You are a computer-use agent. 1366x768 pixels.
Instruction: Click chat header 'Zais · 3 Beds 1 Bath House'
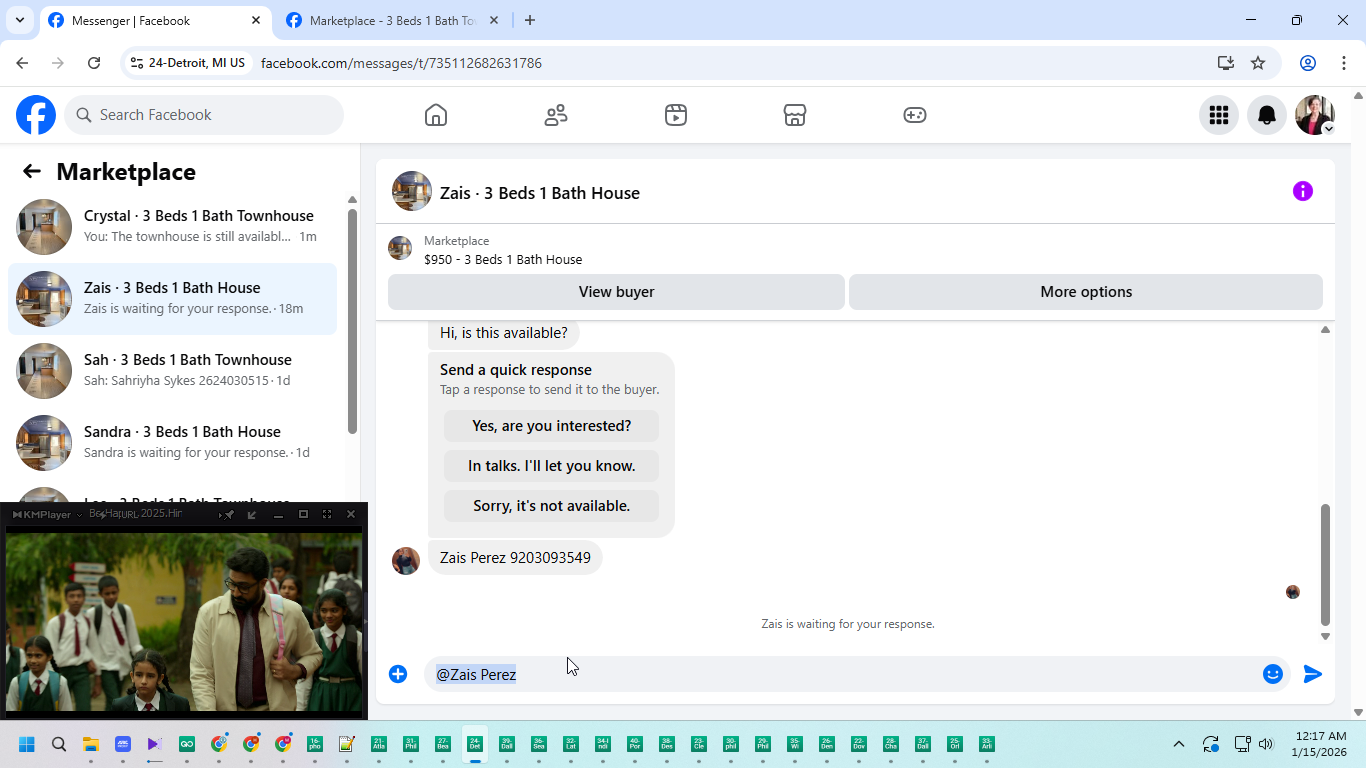[x=540, y=193]
